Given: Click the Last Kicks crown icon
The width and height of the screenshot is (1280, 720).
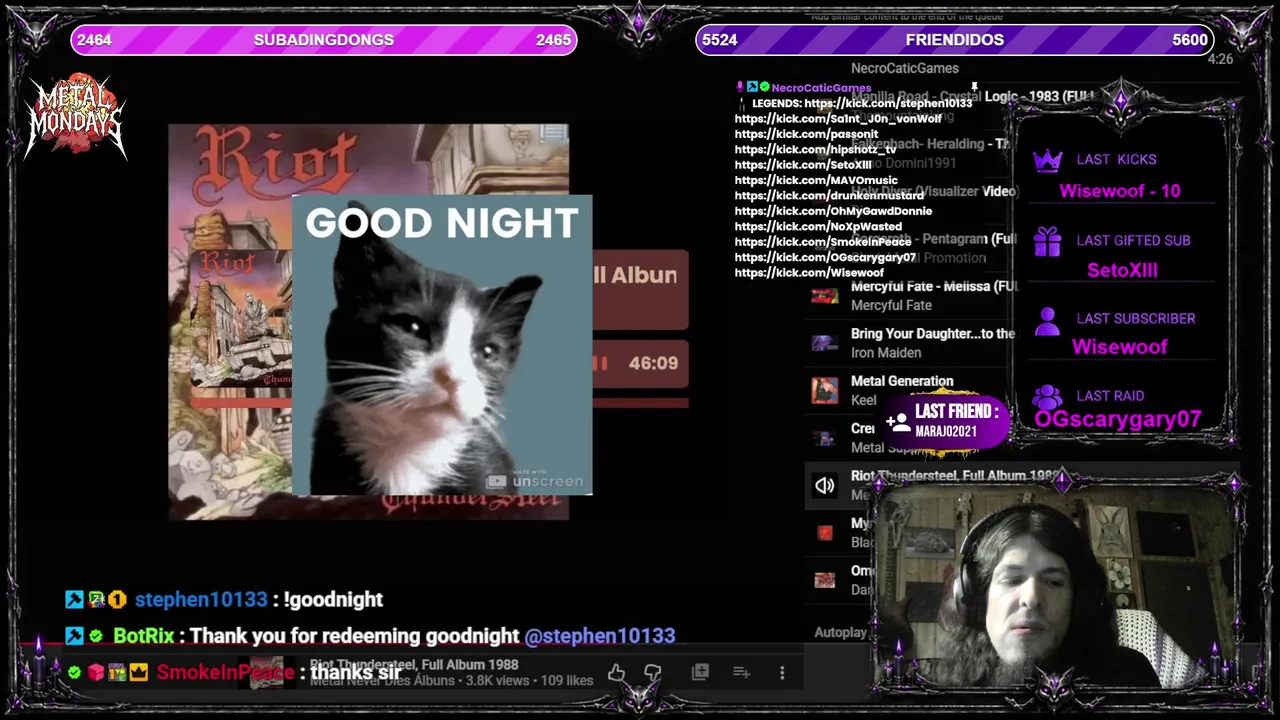Looking at the screenshot, I should [1047, 160].
